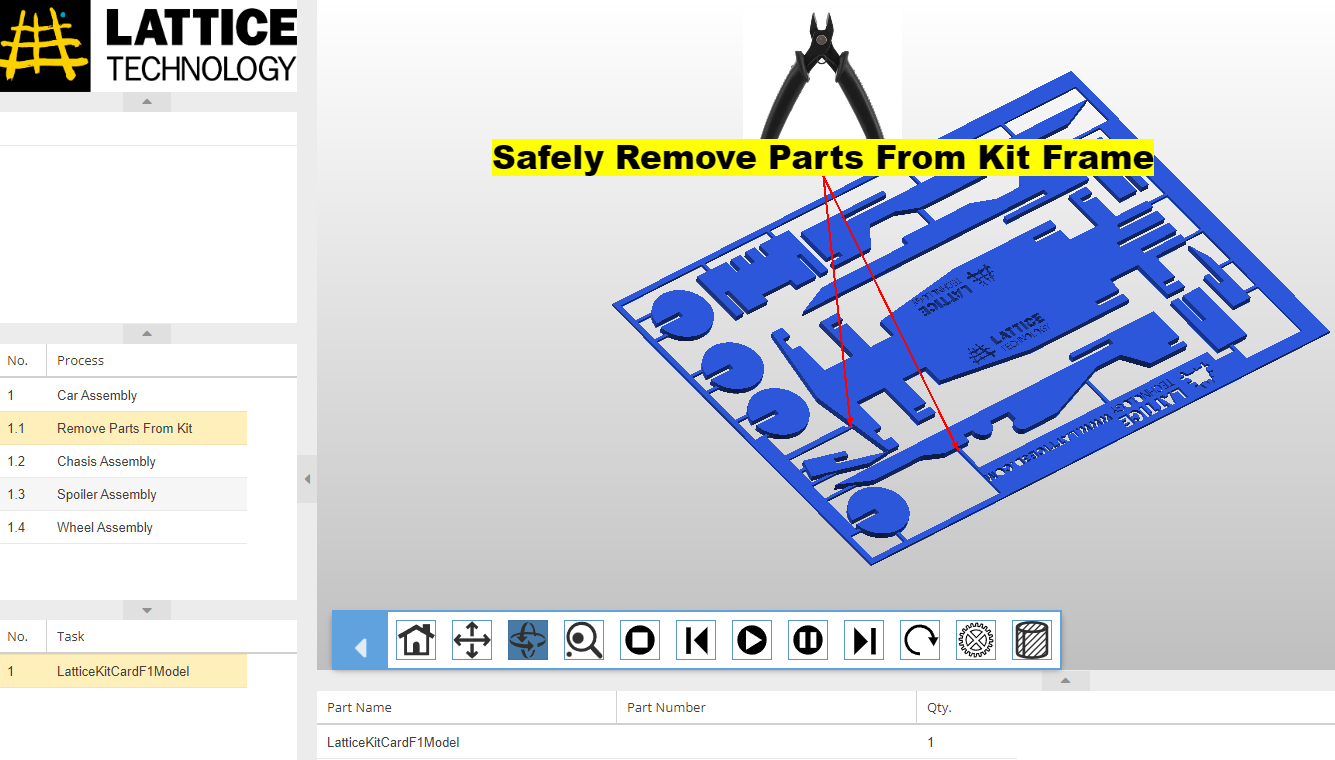Collapse the left side panel chevron

tap(306, 479)
